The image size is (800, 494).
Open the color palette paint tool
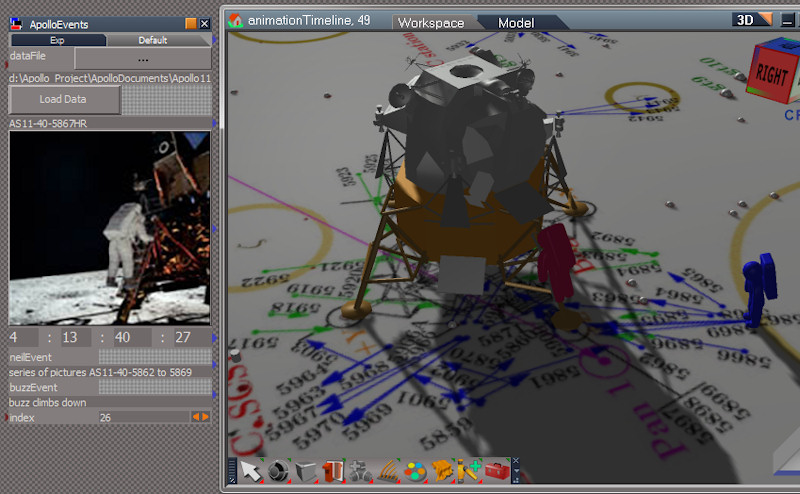coord(415,471)
